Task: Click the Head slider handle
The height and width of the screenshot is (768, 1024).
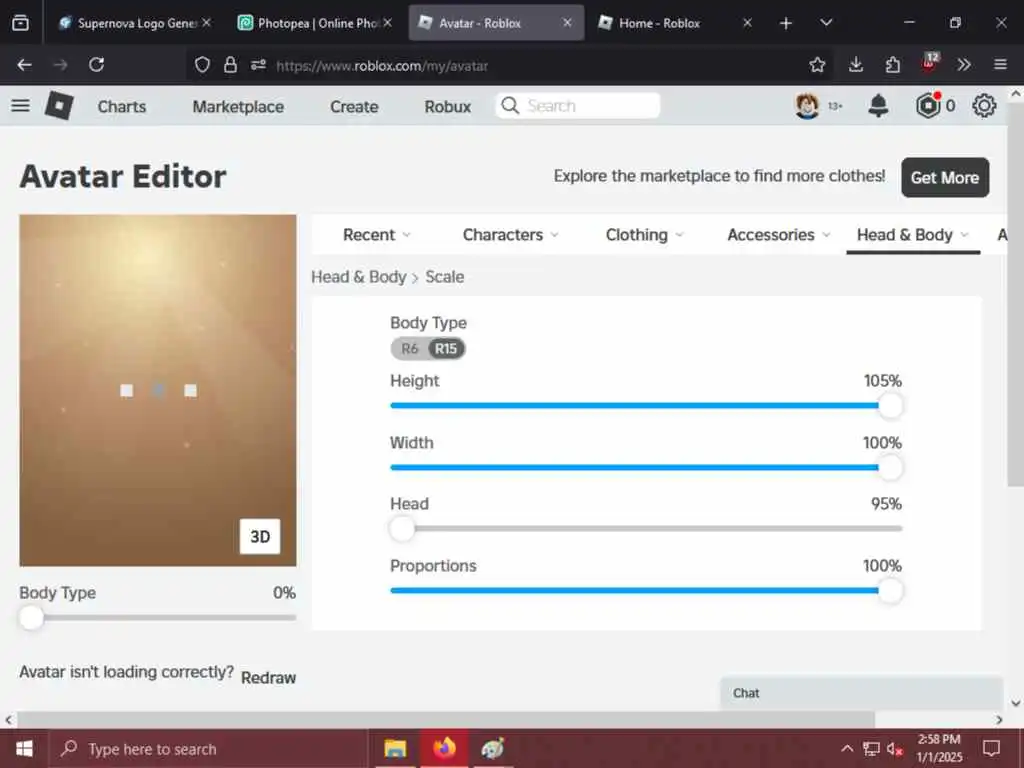Action: pos(402,528)
